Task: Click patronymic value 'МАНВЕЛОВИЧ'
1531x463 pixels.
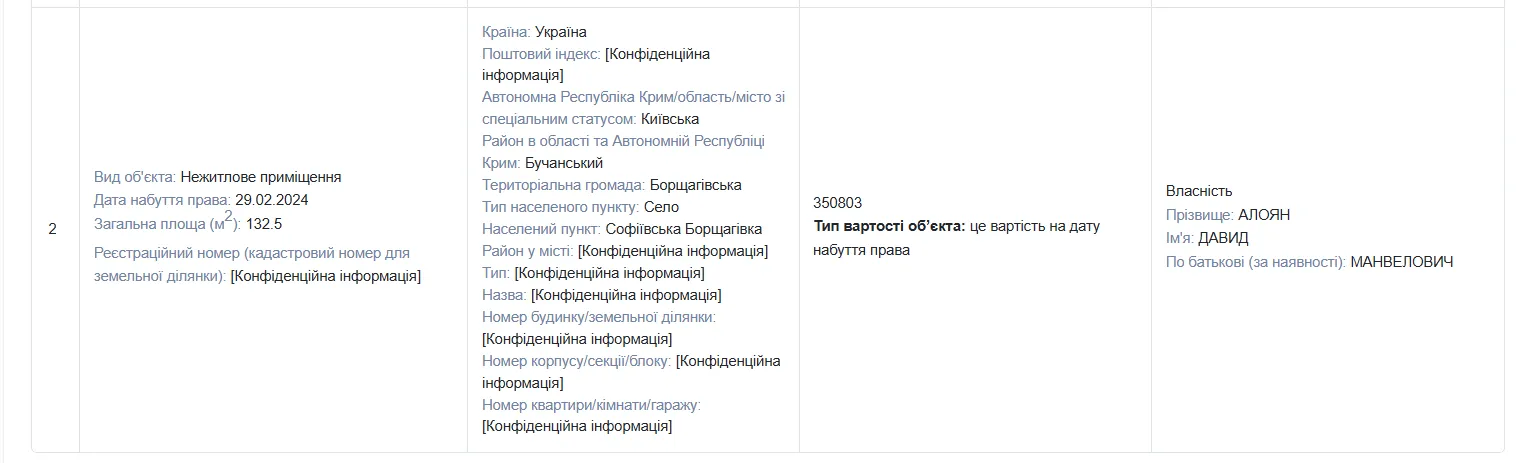Action: (x=1402, y=262)
